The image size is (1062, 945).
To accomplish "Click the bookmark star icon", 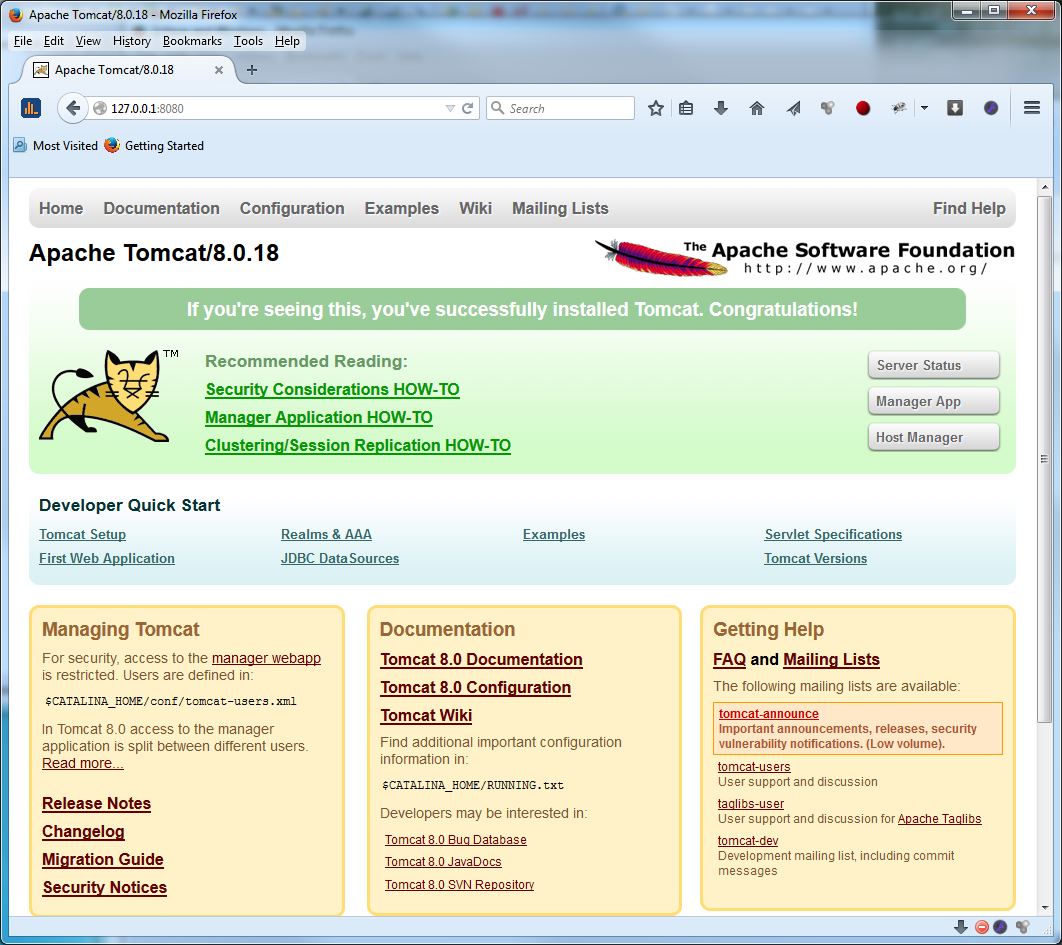I will click(x=656, y=108).
